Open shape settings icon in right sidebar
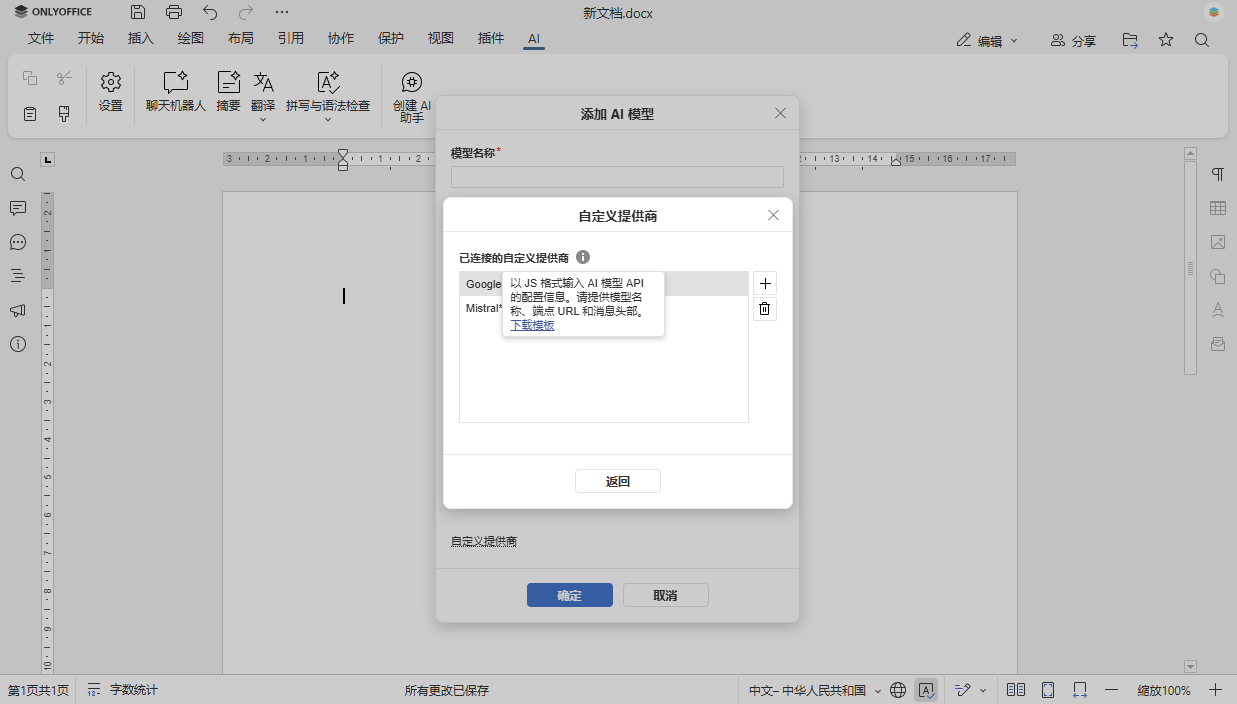Viewport: 1237px width, 704px height. click(x=1218, y=276)
